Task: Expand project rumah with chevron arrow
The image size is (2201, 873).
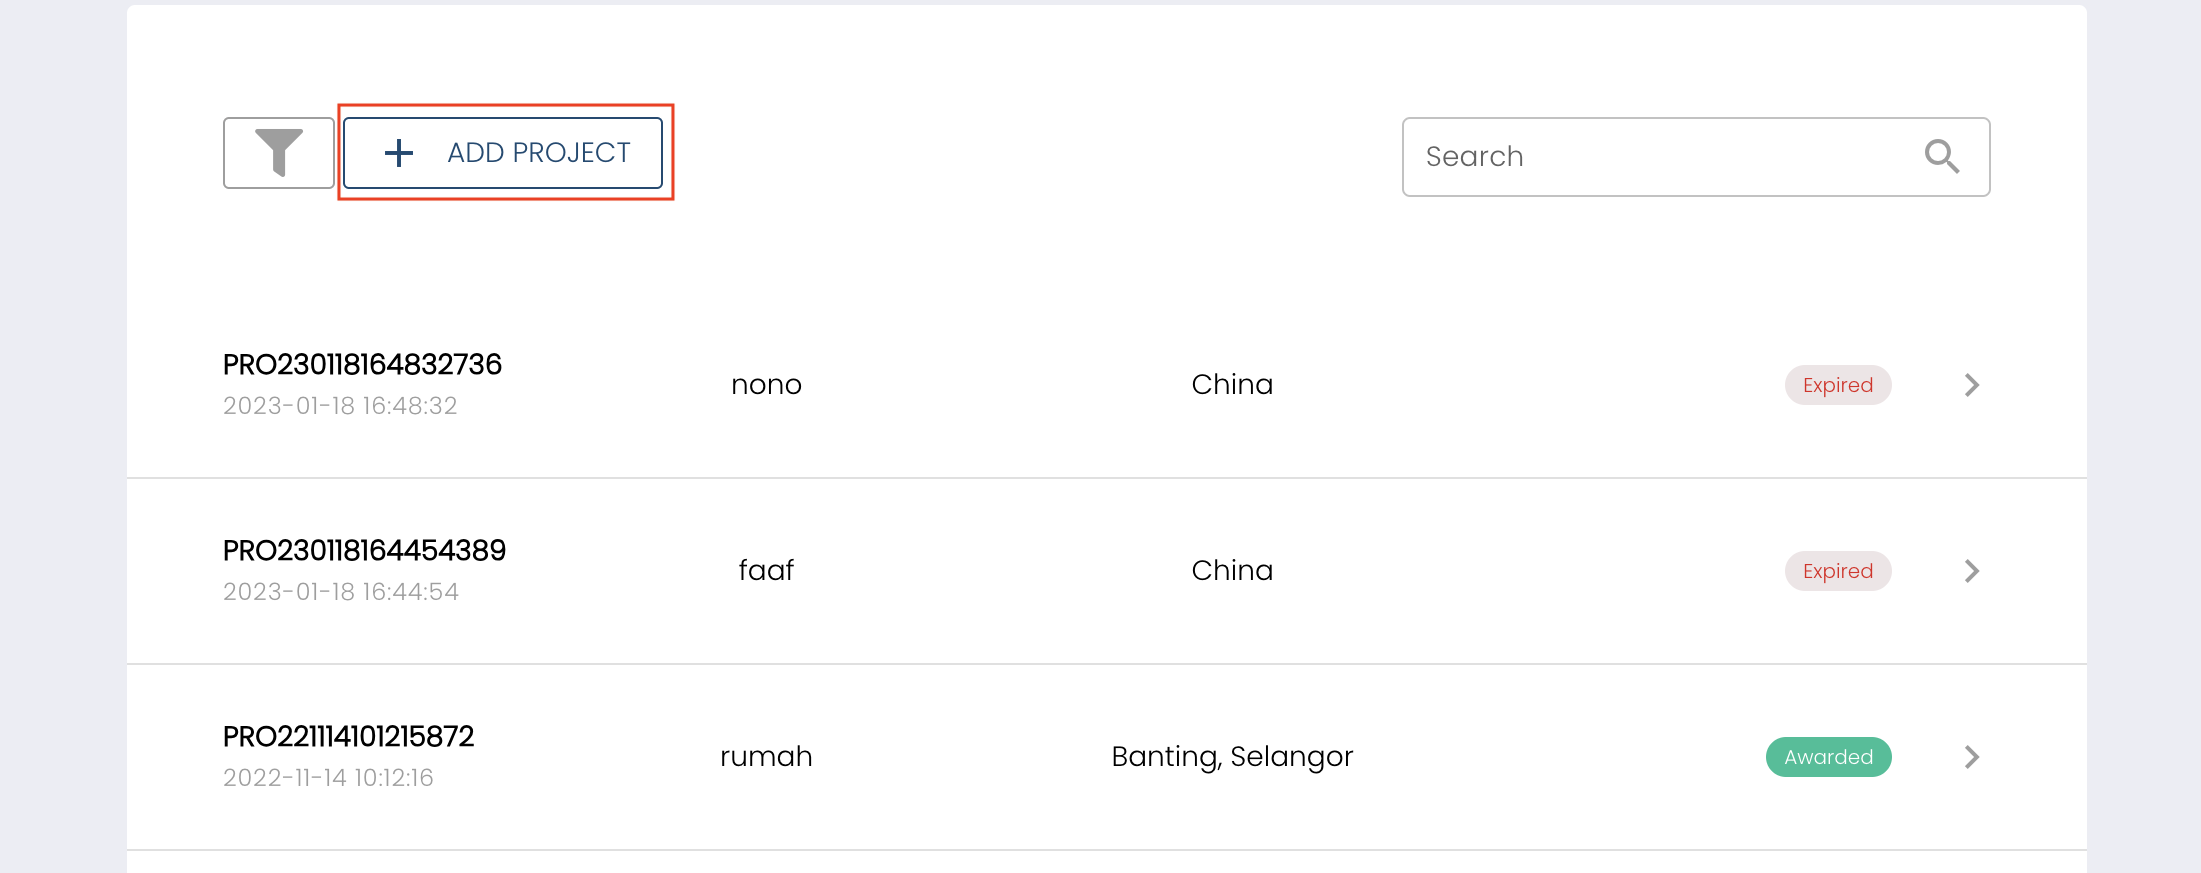Action: (1971, 757)
